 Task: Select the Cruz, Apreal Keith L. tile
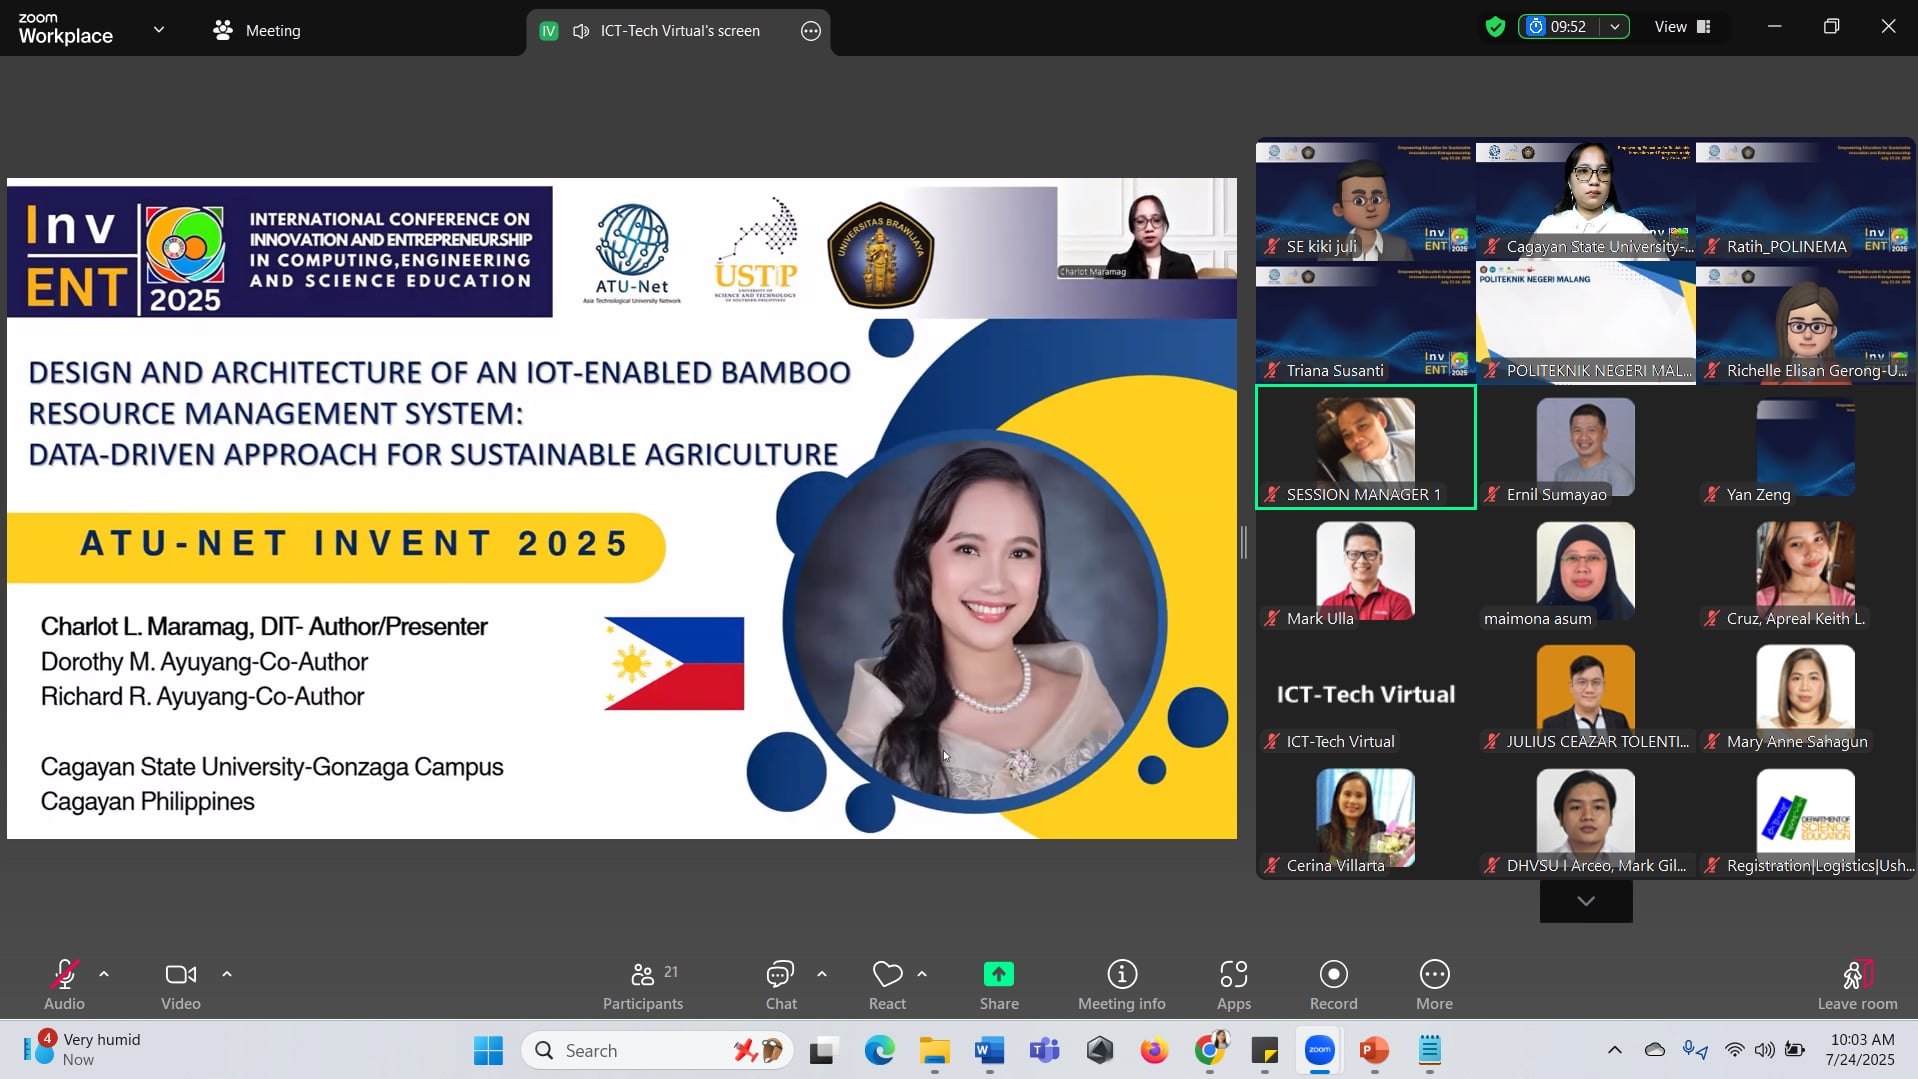coord(1806,571)
